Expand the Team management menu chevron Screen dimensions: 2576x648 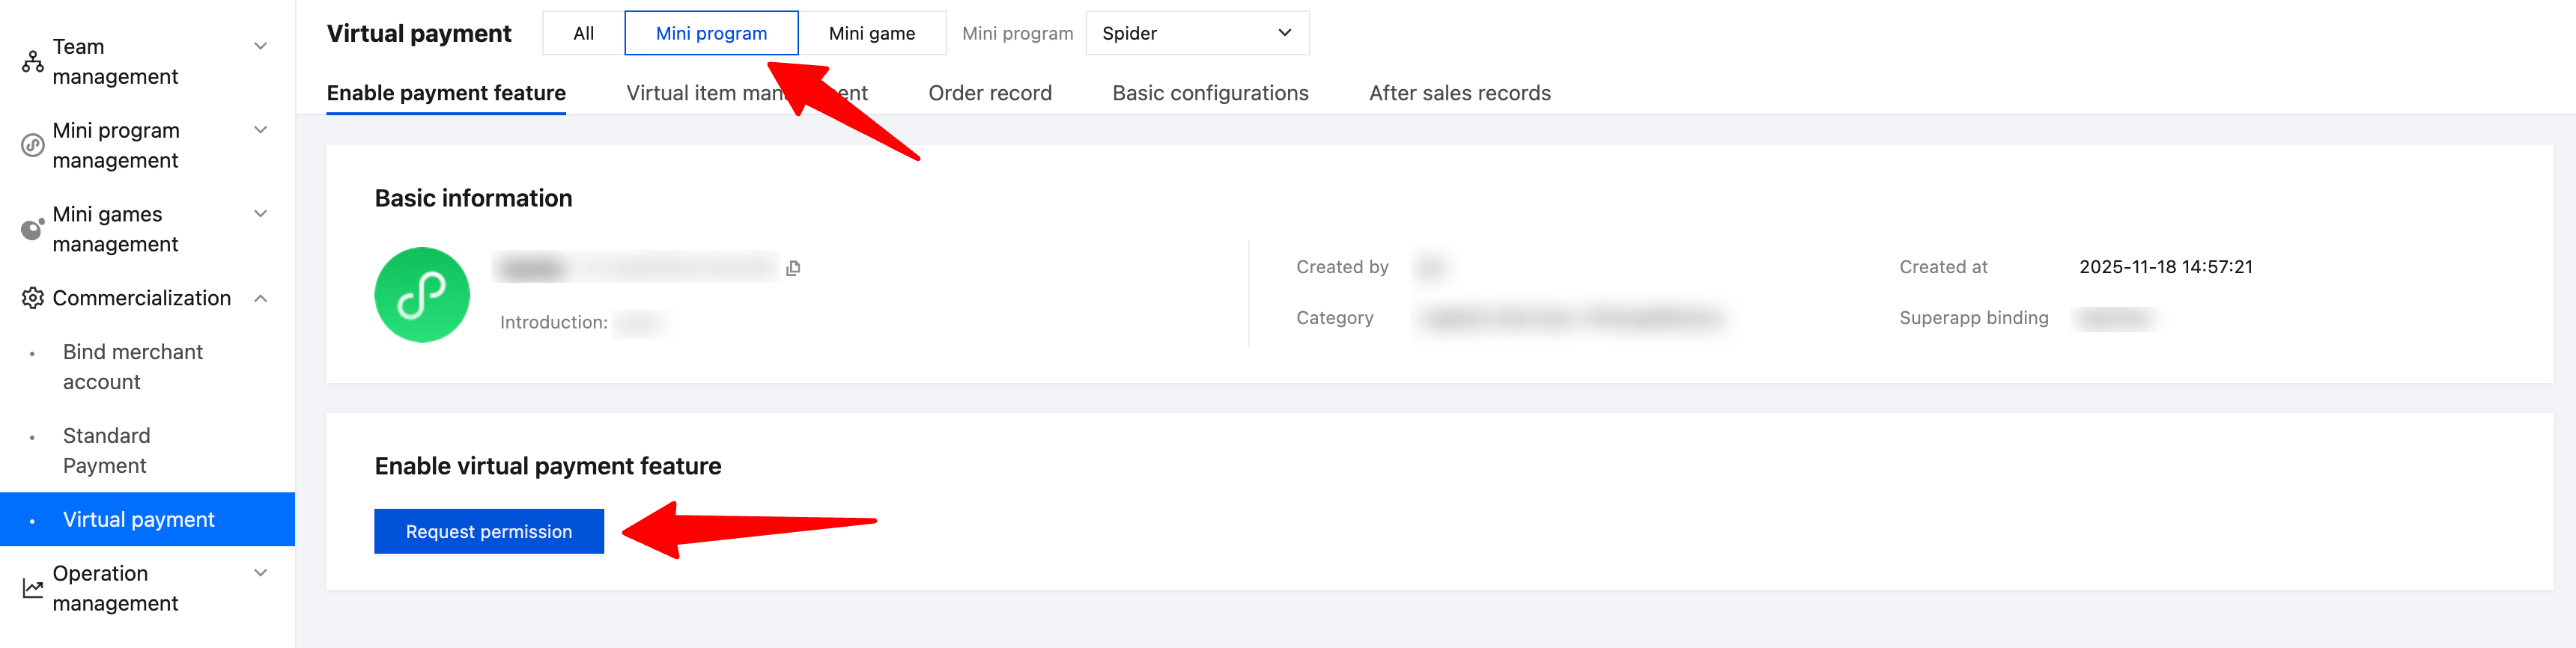click(261, 46)
